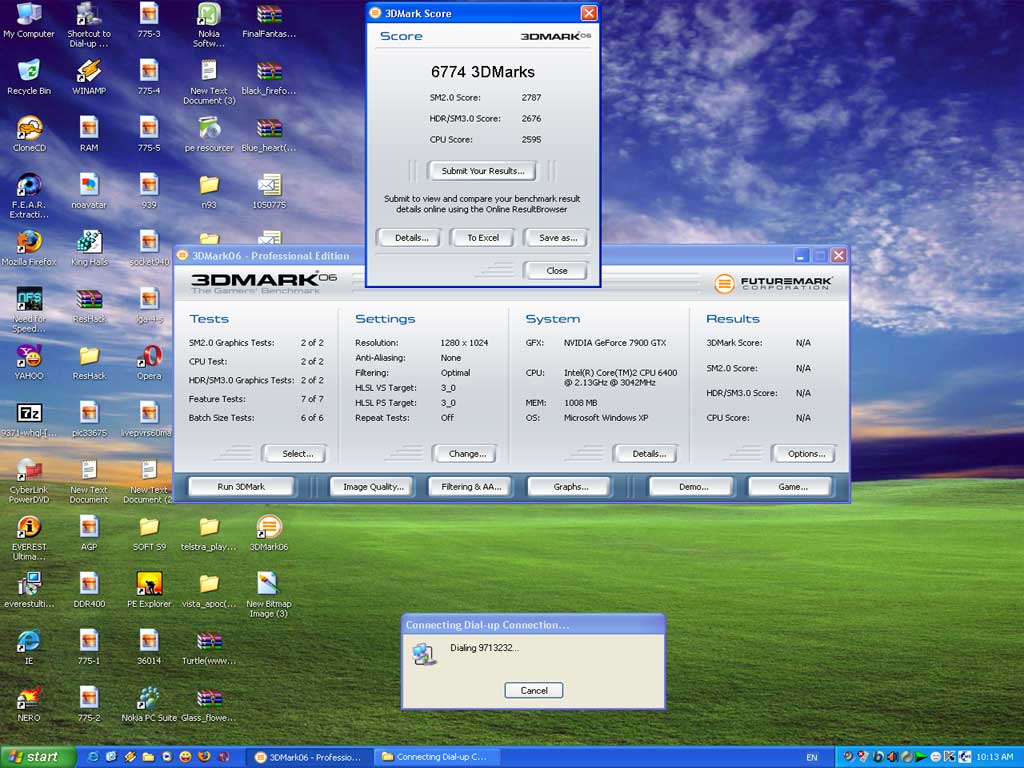Click the Game button in 3DMark06
Viewport: 1024px width, 768px height.
click(x=792, y=487)
